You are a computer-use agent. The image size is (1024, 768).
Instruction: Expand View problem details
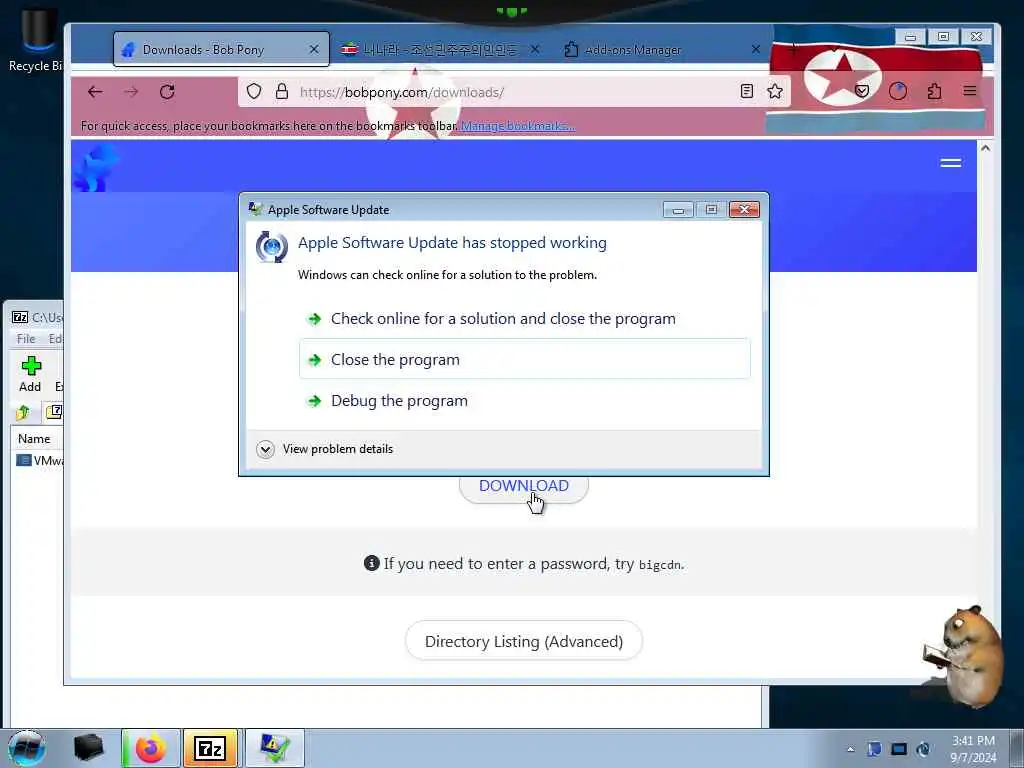tap(325, 449)
